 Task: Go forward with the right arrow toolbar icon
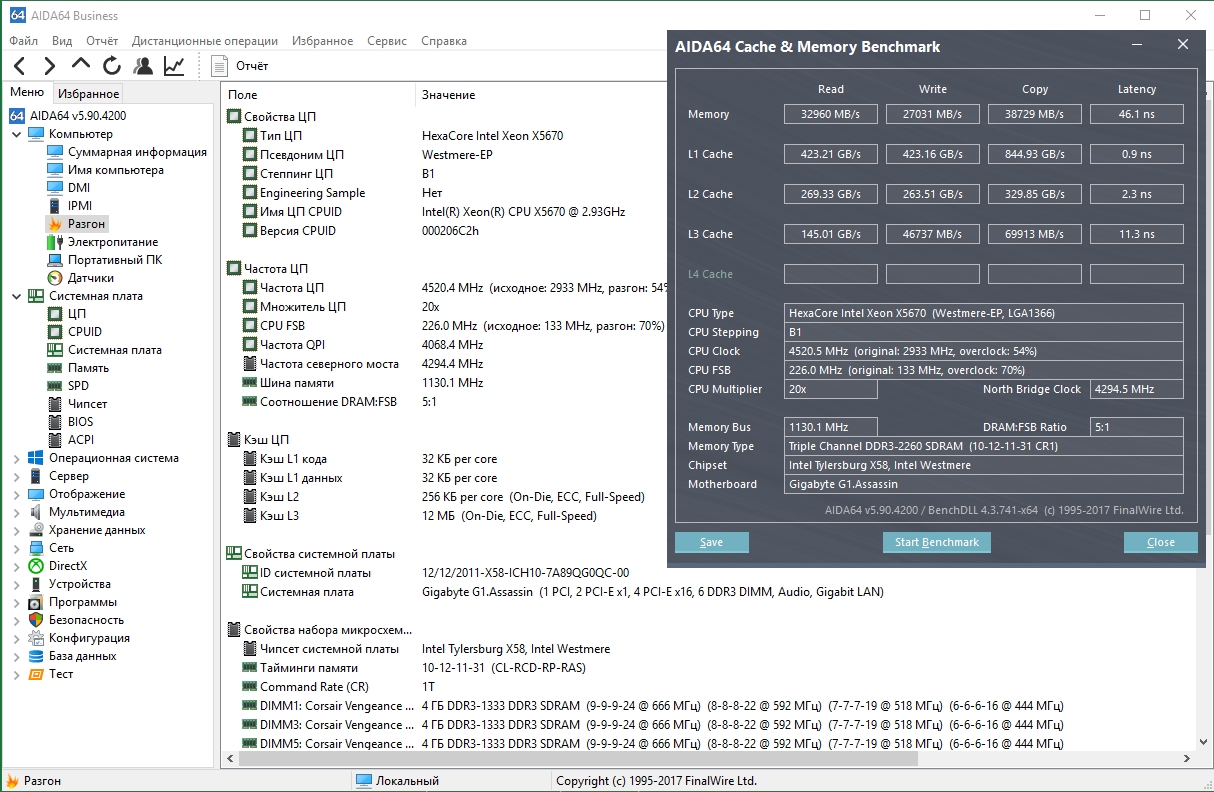(x=49, y=66)
